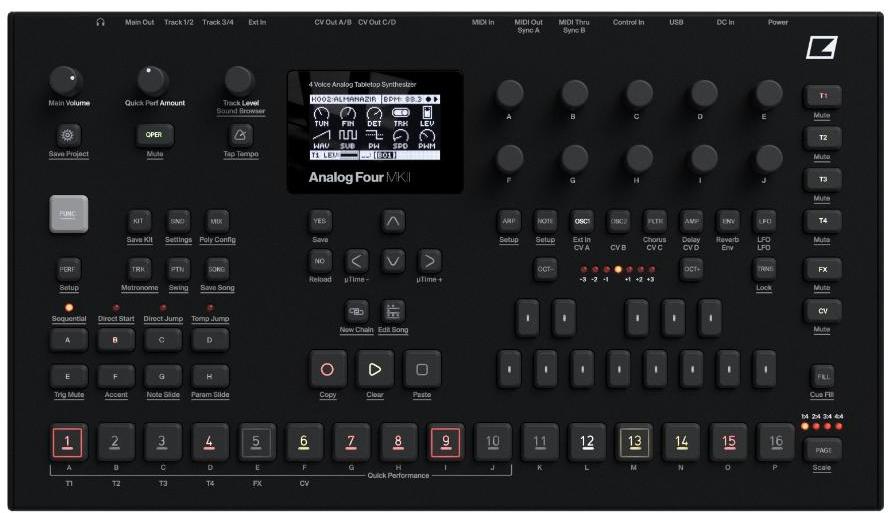Click the TRK metronome button
888x513 pixels.
[138, 270]
